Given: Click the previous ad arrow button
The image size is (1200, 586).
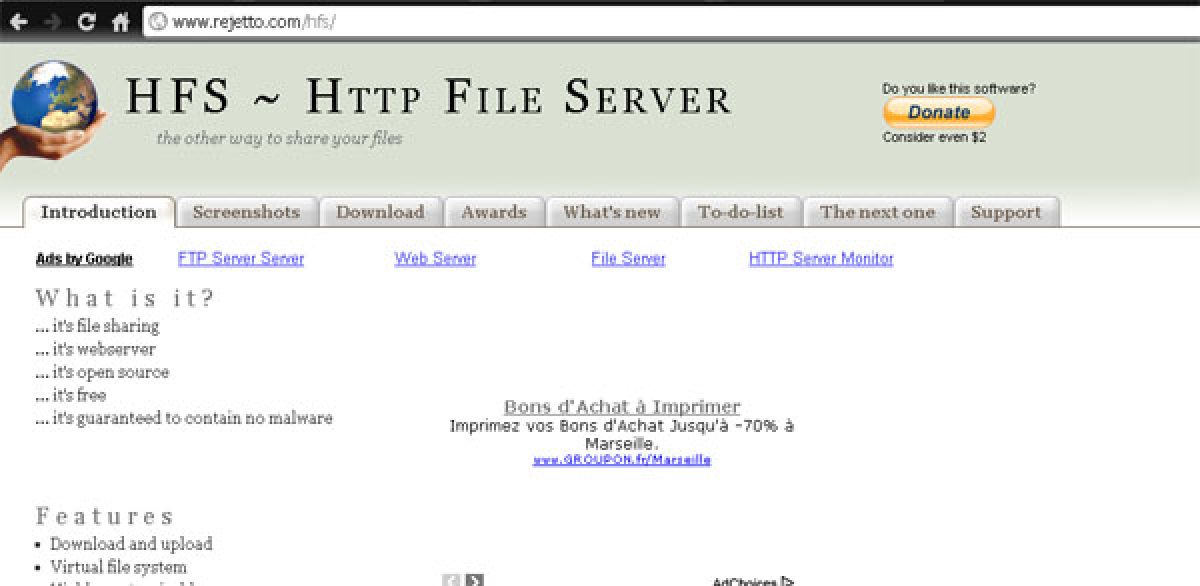Looking at the screenshot, I should 452,580.
